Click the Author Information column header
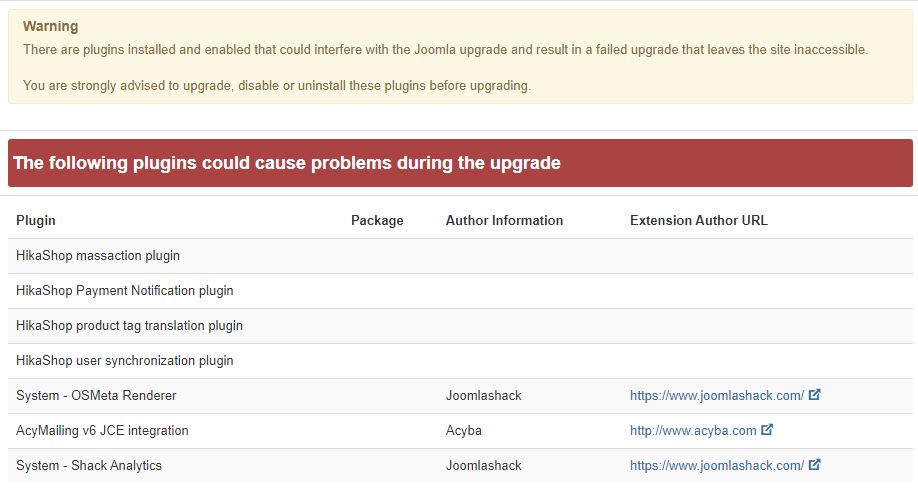The width and height of the screenshot is (918, 496). [x=504, y=221]
